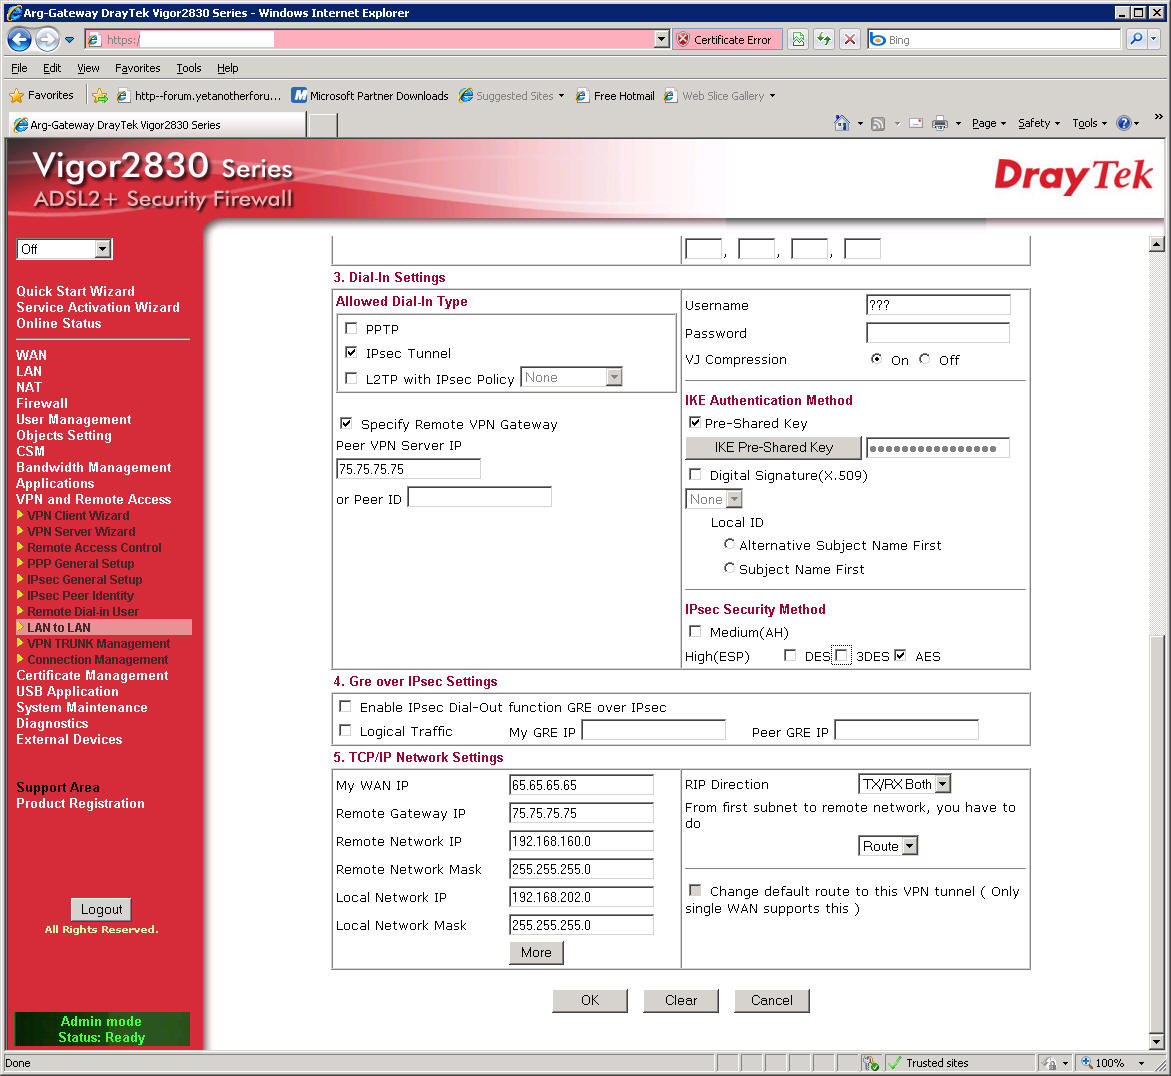Image resolution: width=1171 pixels, height=1076 pixels.
Task: Click the Add to Favorites Bar star icon
Action: 100,96
